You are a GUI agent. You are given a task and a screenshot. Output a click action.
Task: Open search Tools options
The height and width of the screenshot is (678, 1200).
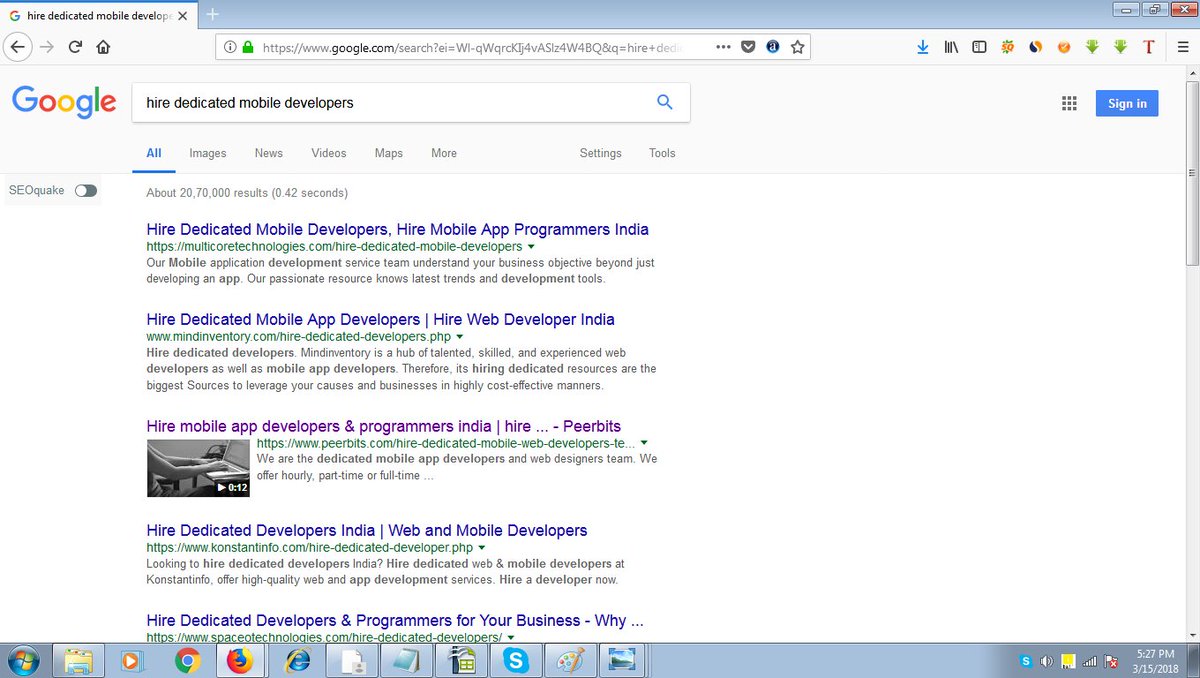coord(662,153)
